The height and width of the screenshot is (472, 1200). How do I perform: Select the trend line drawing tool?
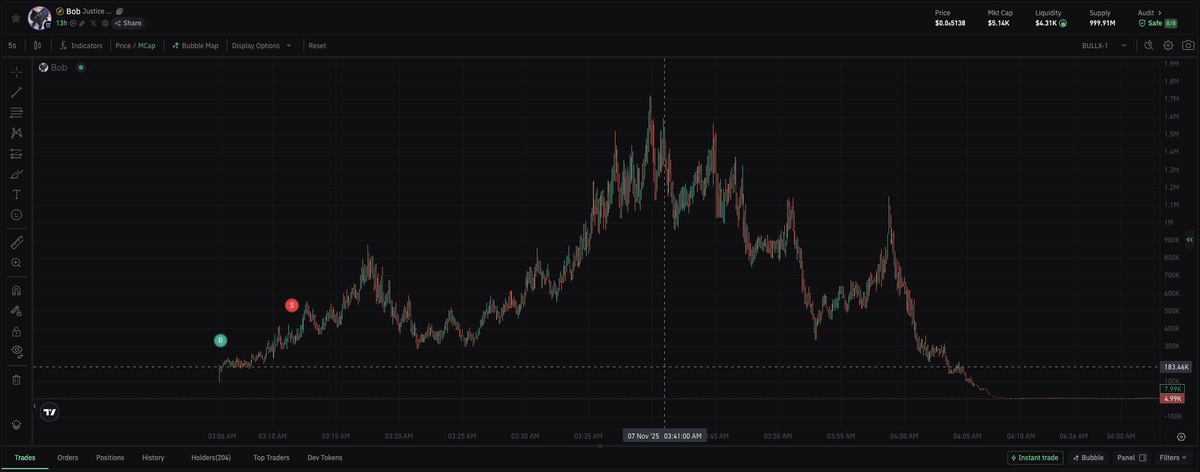(16, 92)
